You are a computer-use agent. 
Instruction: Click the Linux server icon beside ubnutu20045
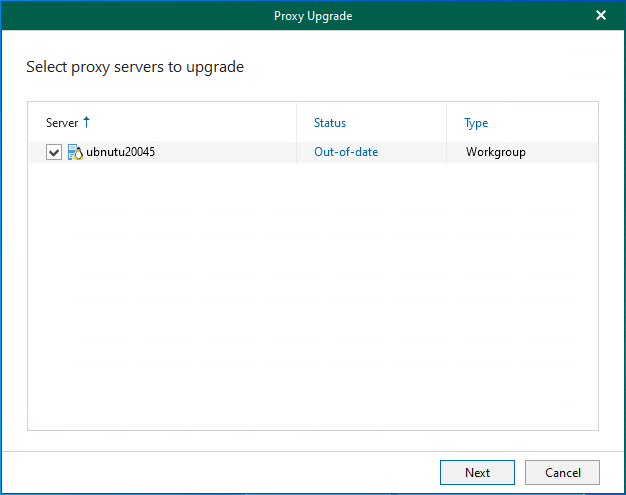75,153
